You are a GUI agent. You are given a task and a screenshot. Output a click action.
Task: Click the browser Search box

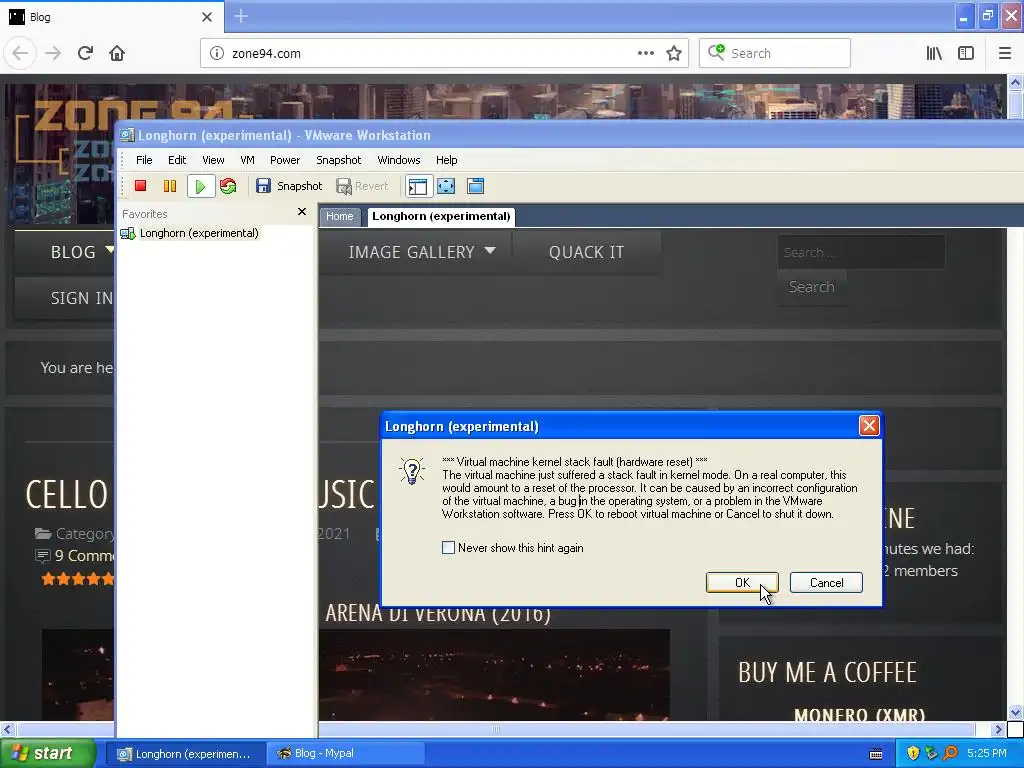pyautogui.click(x=775, y=53)
